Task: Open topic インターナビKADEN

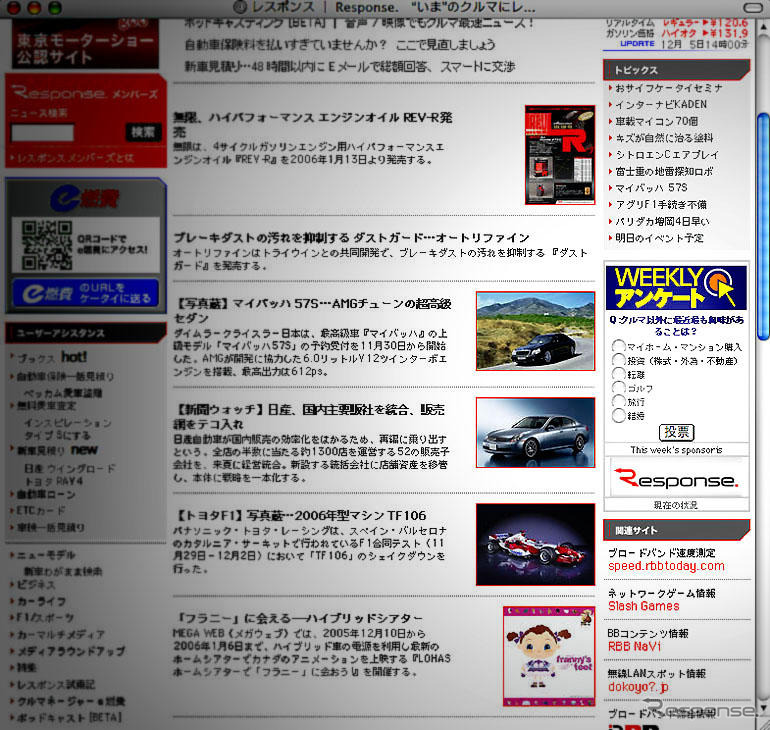Action: pyautogui.click(x=661, y=105)
